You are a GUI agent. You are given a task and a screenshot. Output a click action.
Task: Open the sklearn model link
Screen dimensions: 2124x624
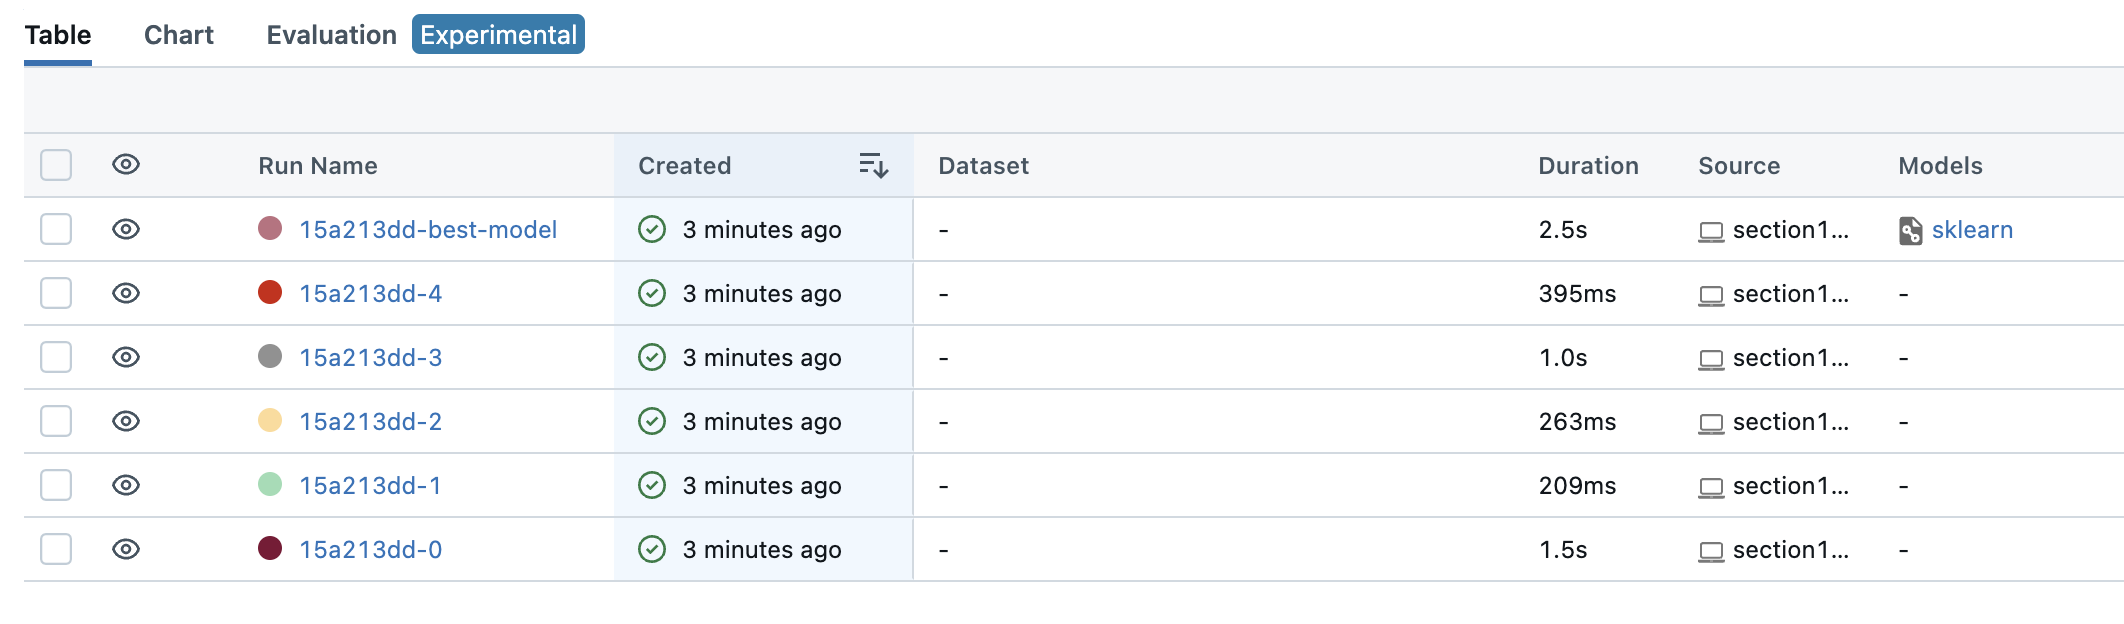tap(1972, 230)
